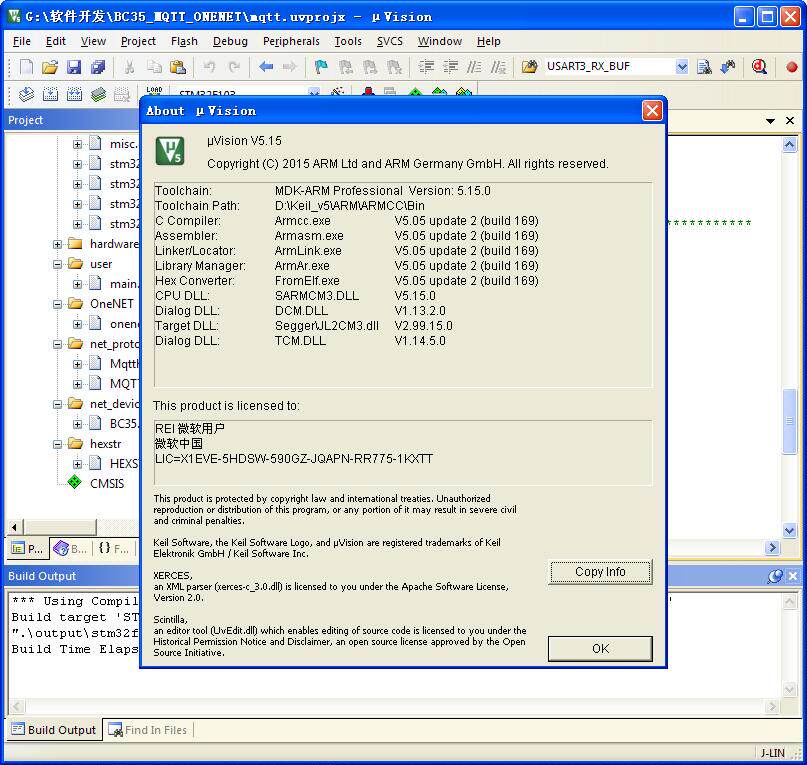Click the red breakpoint circle icon
Image resolution: width=807 pixels, height=765 pixels.
click(792, 67)
